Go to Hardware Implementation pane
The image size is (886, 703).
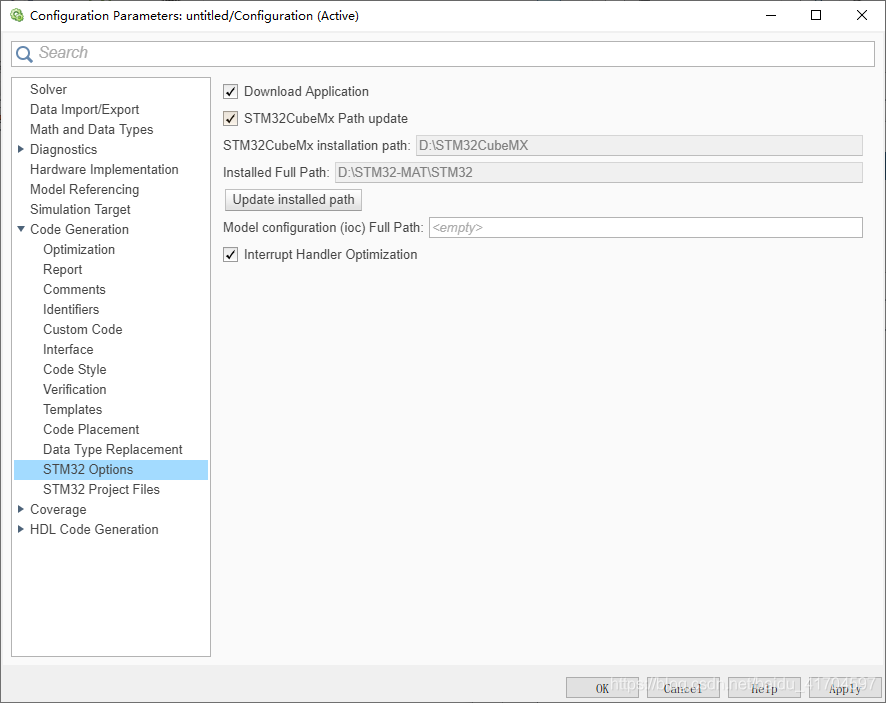(104, 170)
